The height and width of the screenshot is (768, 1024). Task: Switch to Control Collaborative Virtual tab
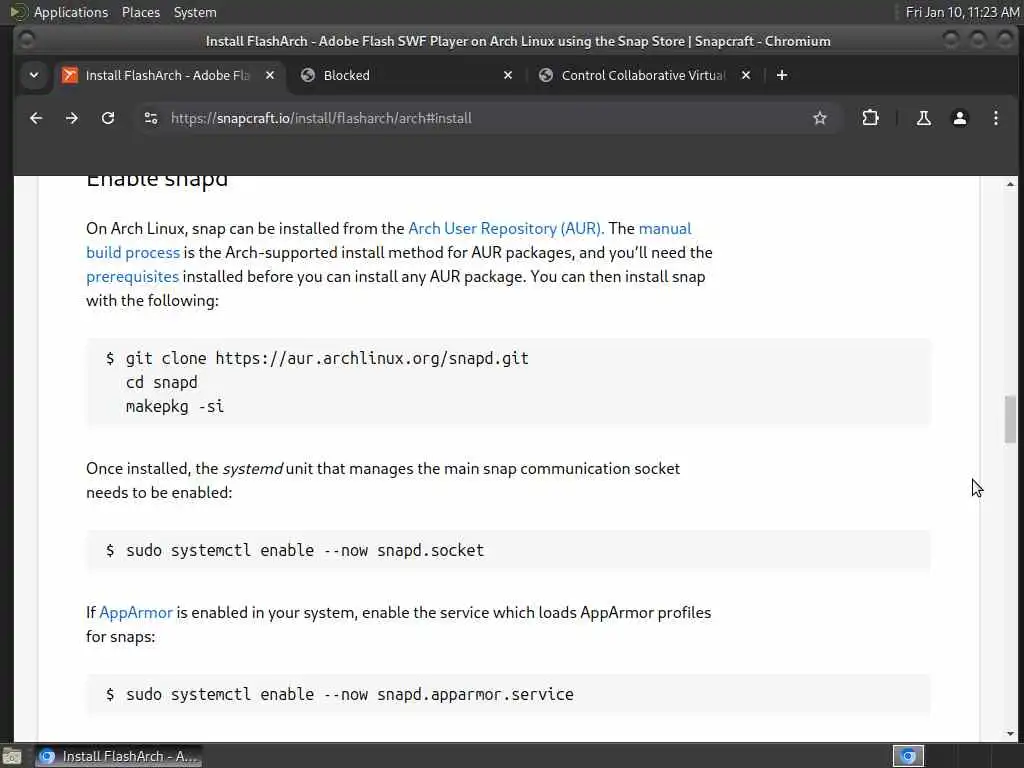640,75
